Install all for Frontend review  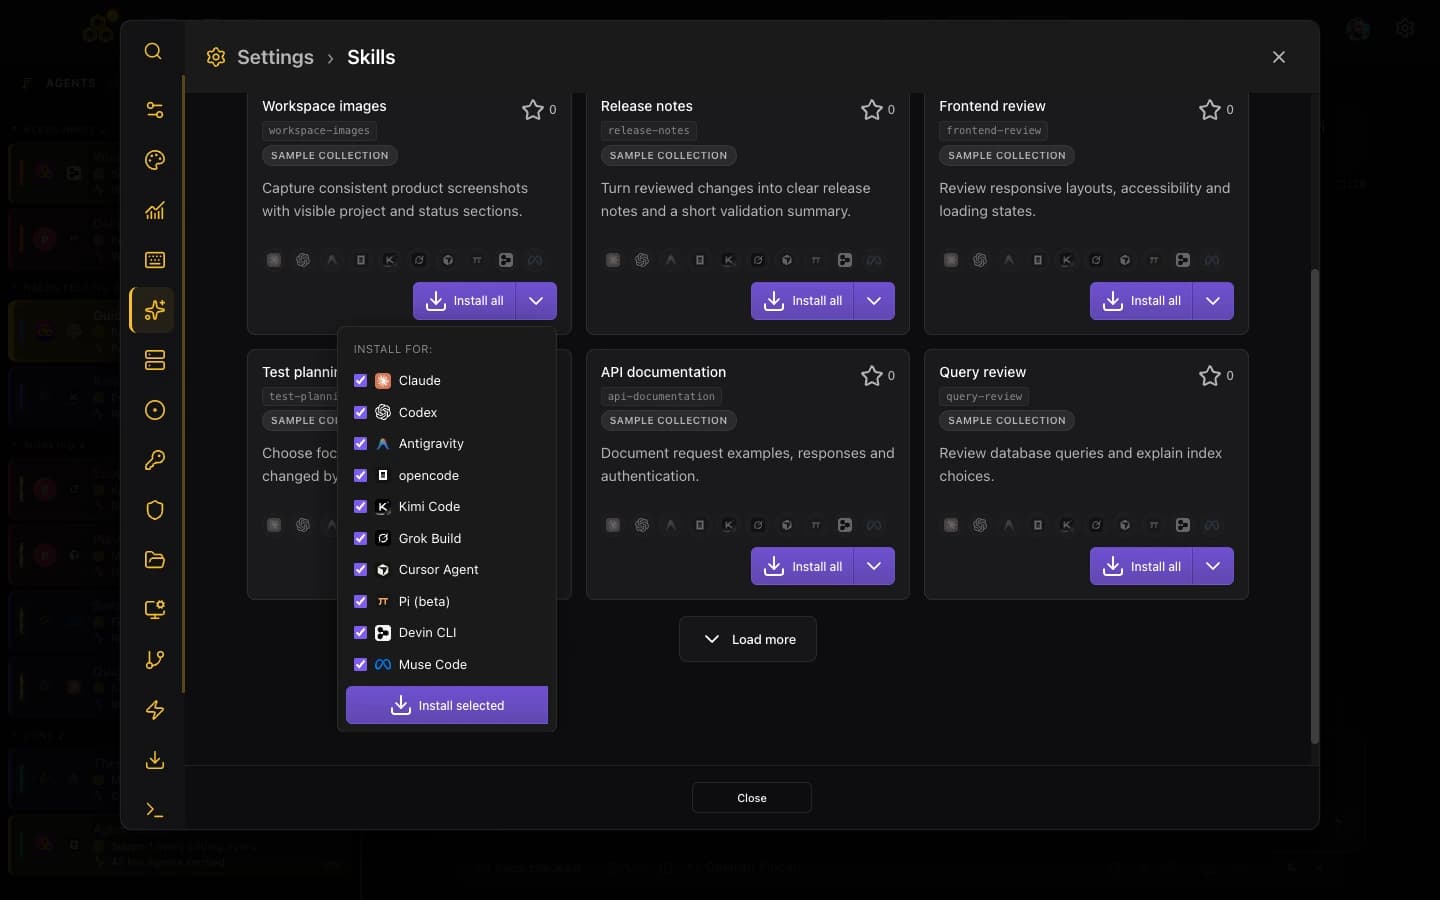[1141, 301]
